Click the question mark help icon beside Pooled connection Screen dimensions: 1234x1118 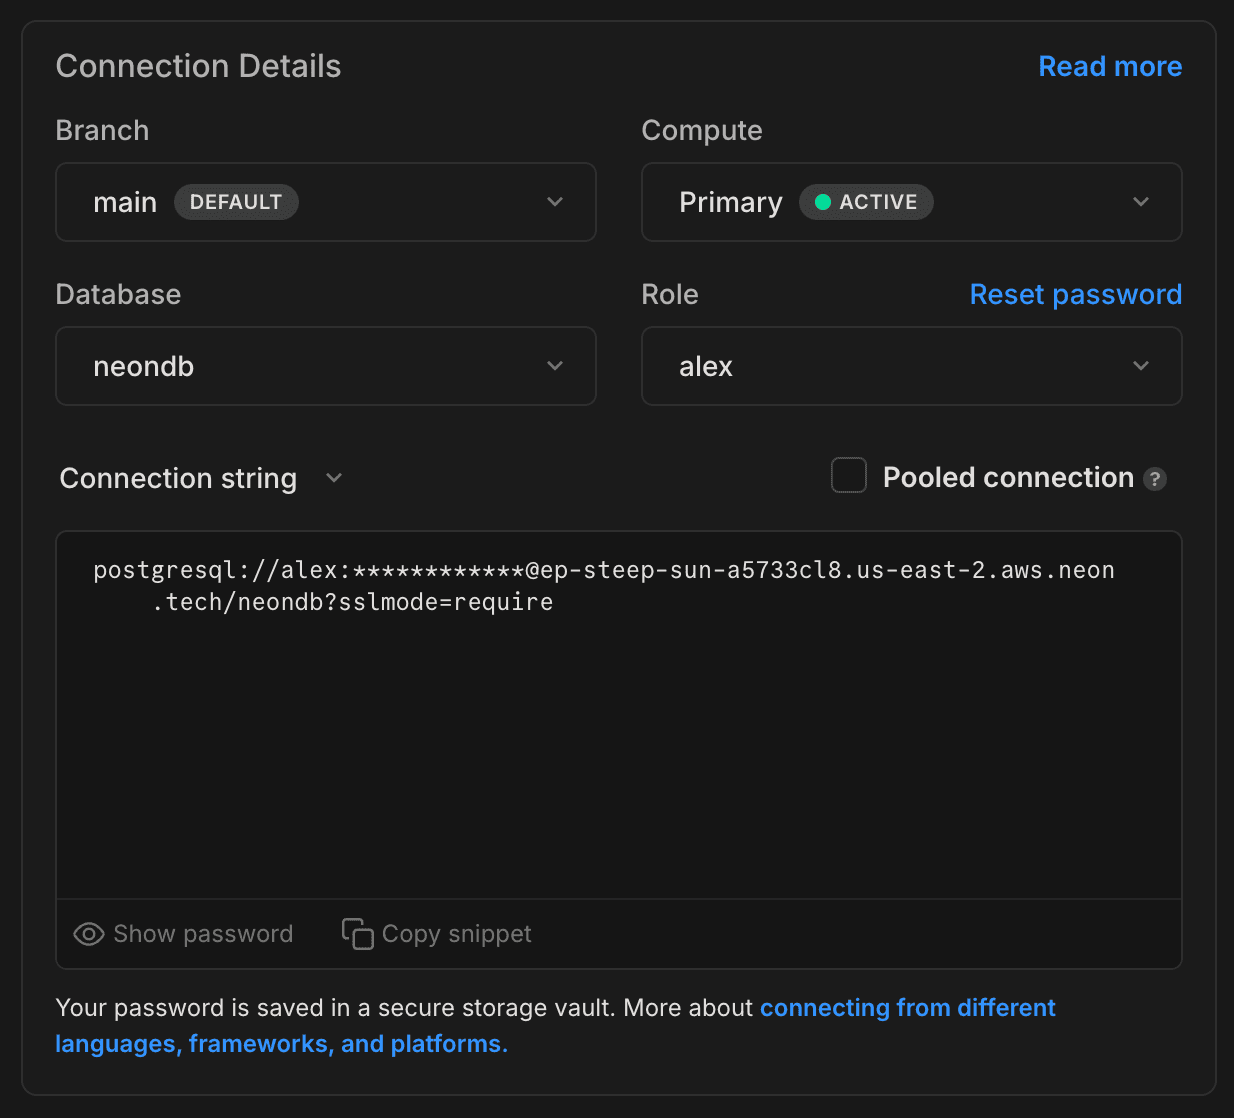[x=1155, y=479]
